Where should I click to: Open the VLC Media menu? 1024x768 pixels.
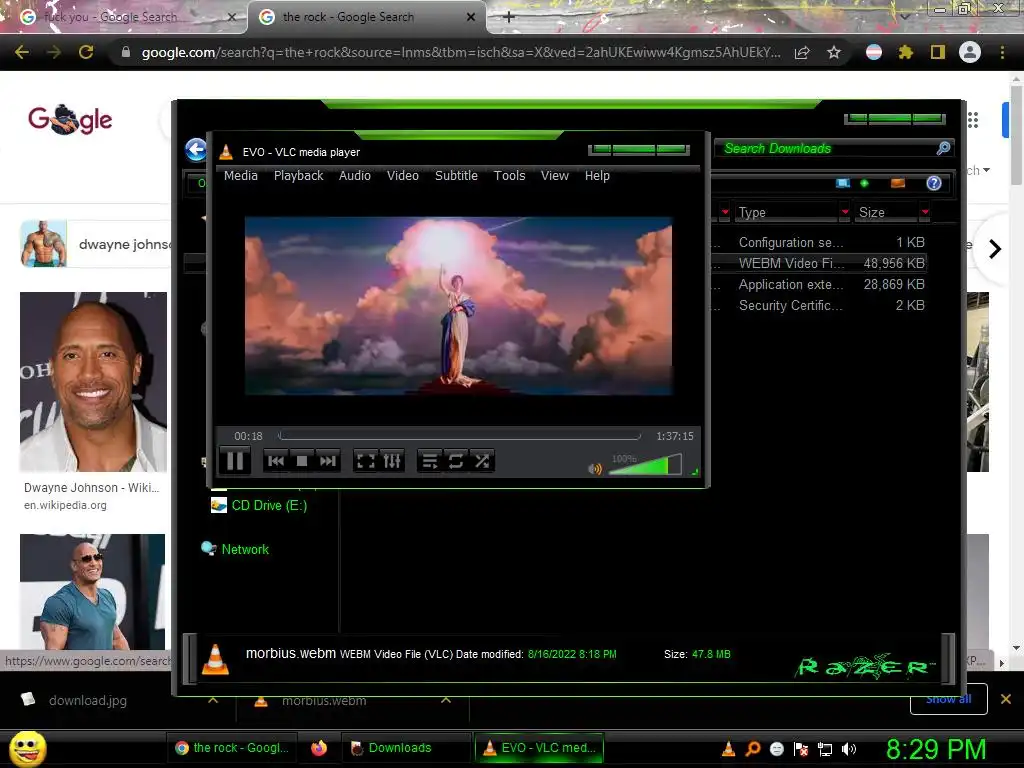pyautogui.click(x=240, y=176)
